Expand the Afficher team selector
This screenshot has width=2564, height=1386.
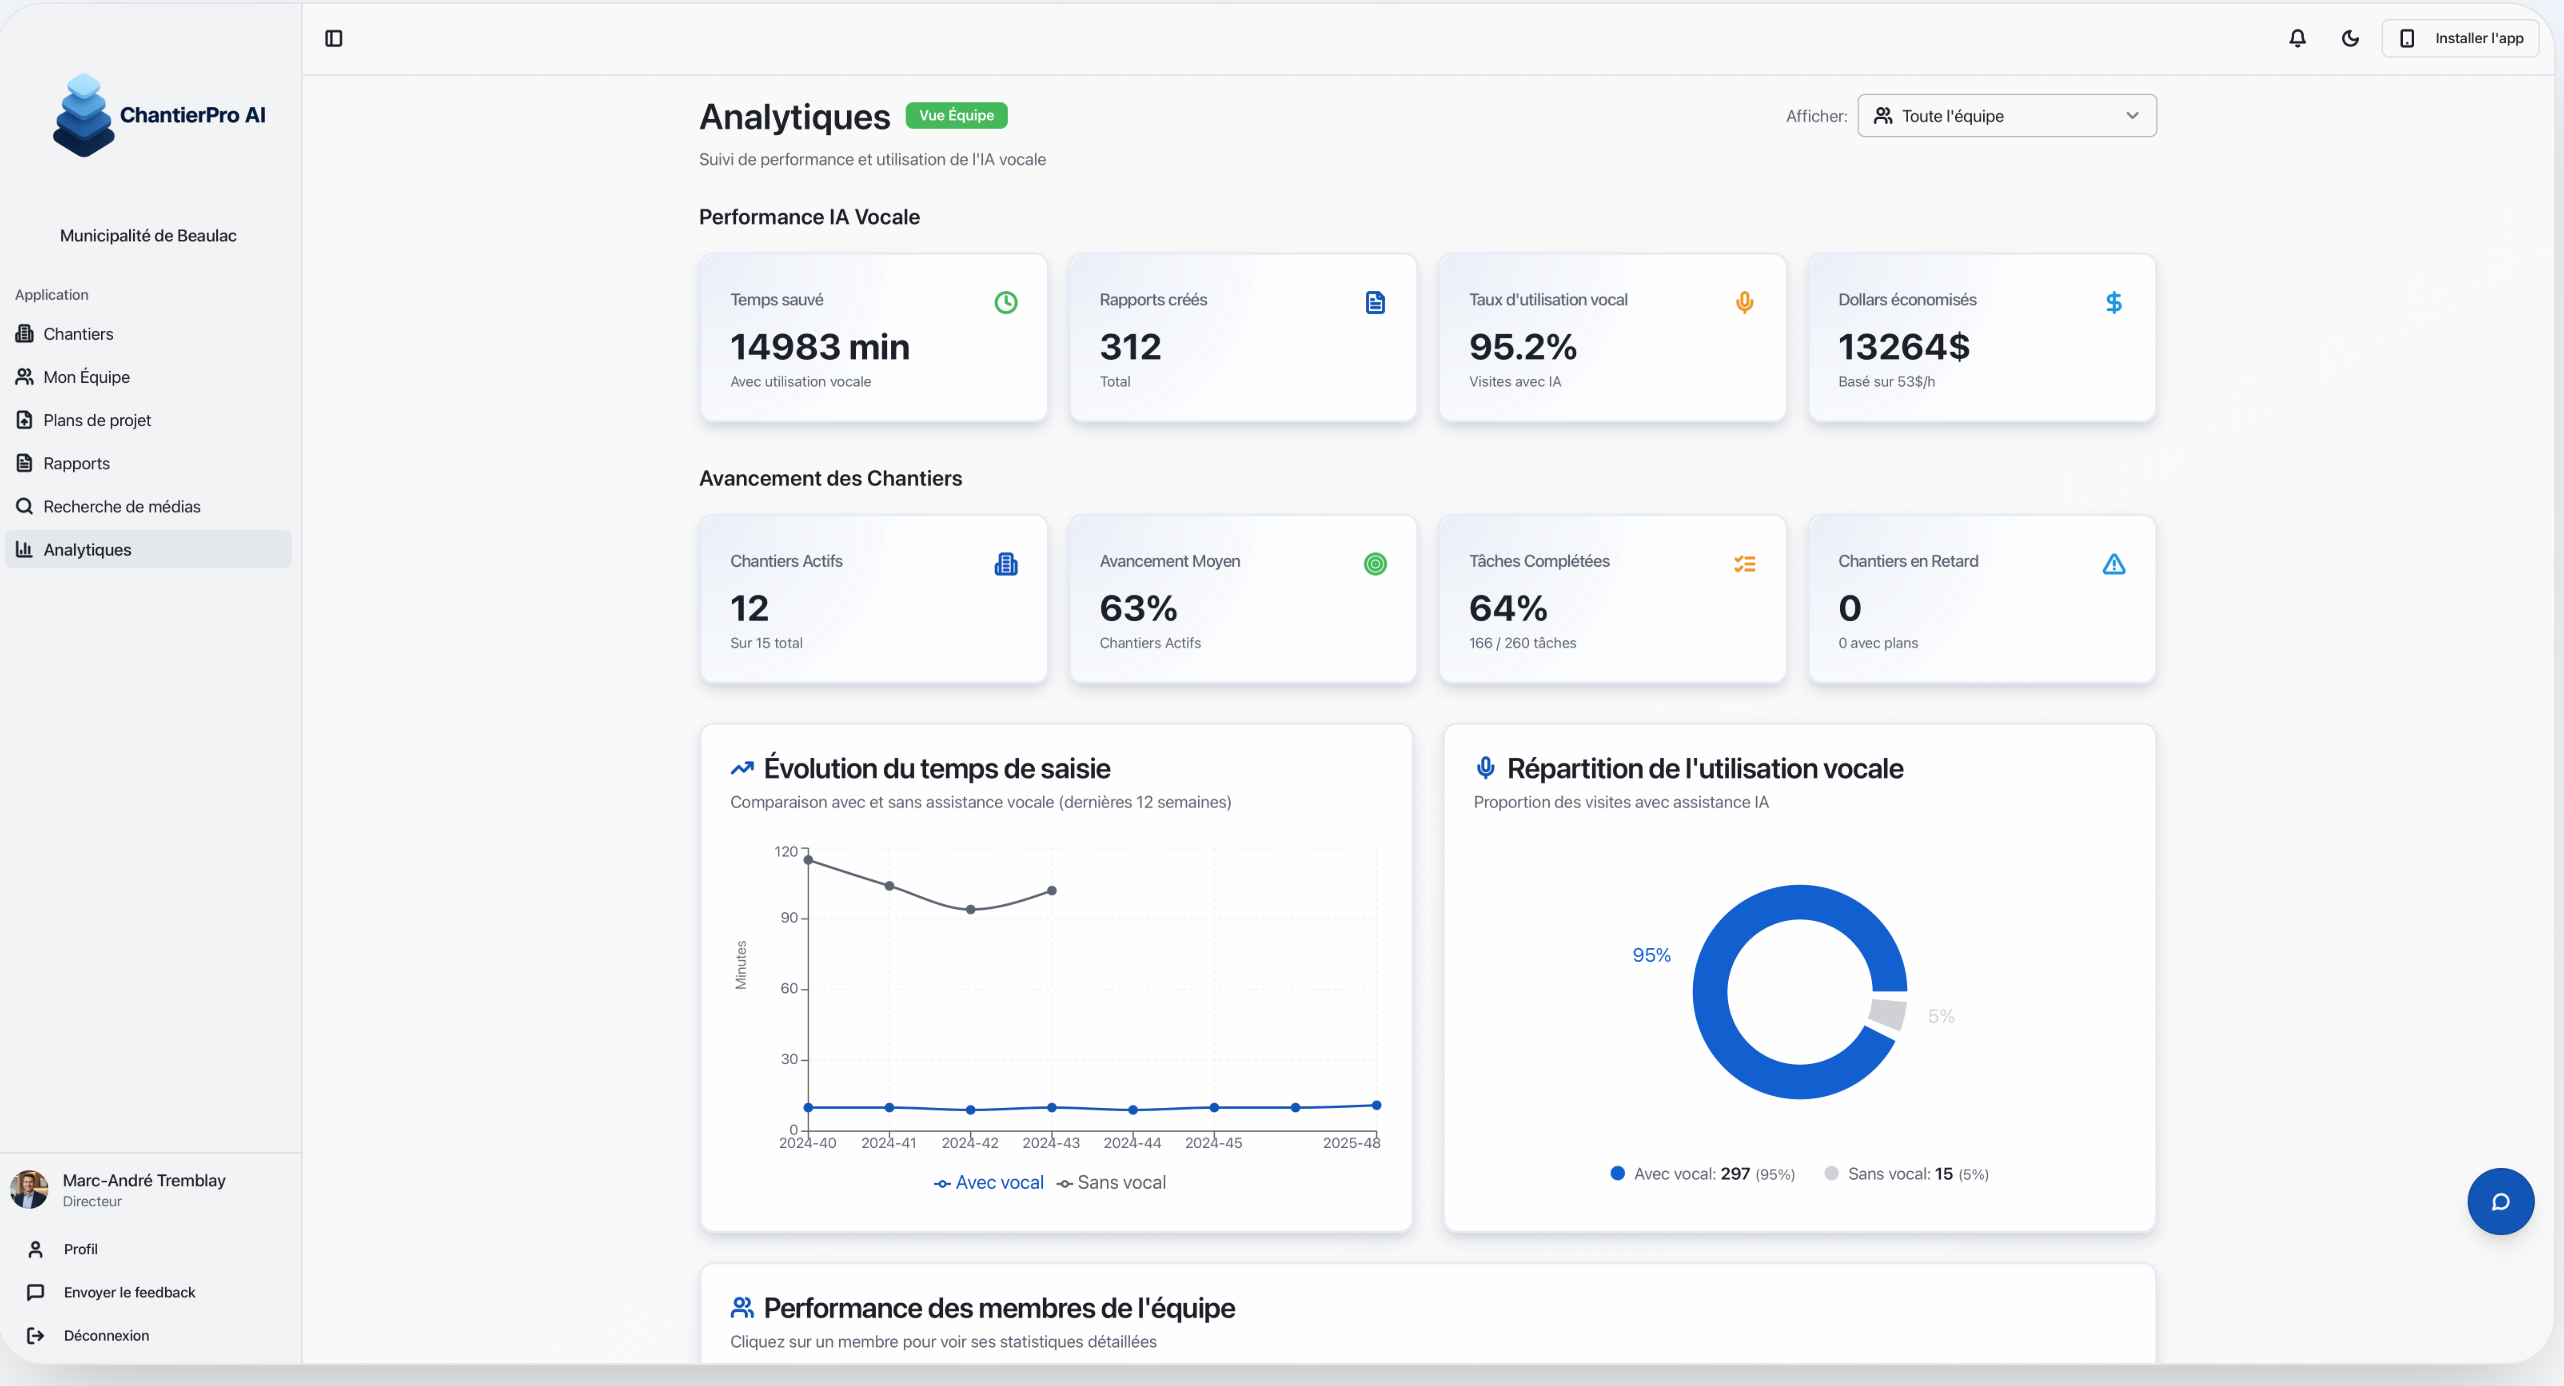(x=2005, y=115)
